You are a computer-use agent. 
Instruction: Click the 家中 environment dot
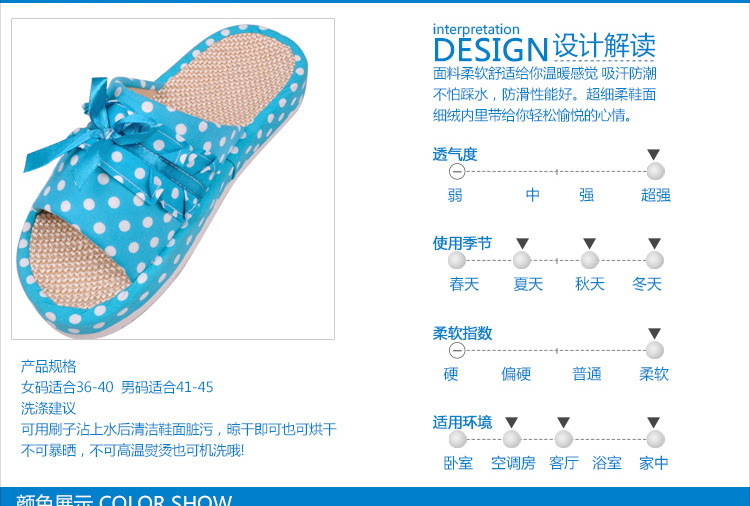click(655, 439)
